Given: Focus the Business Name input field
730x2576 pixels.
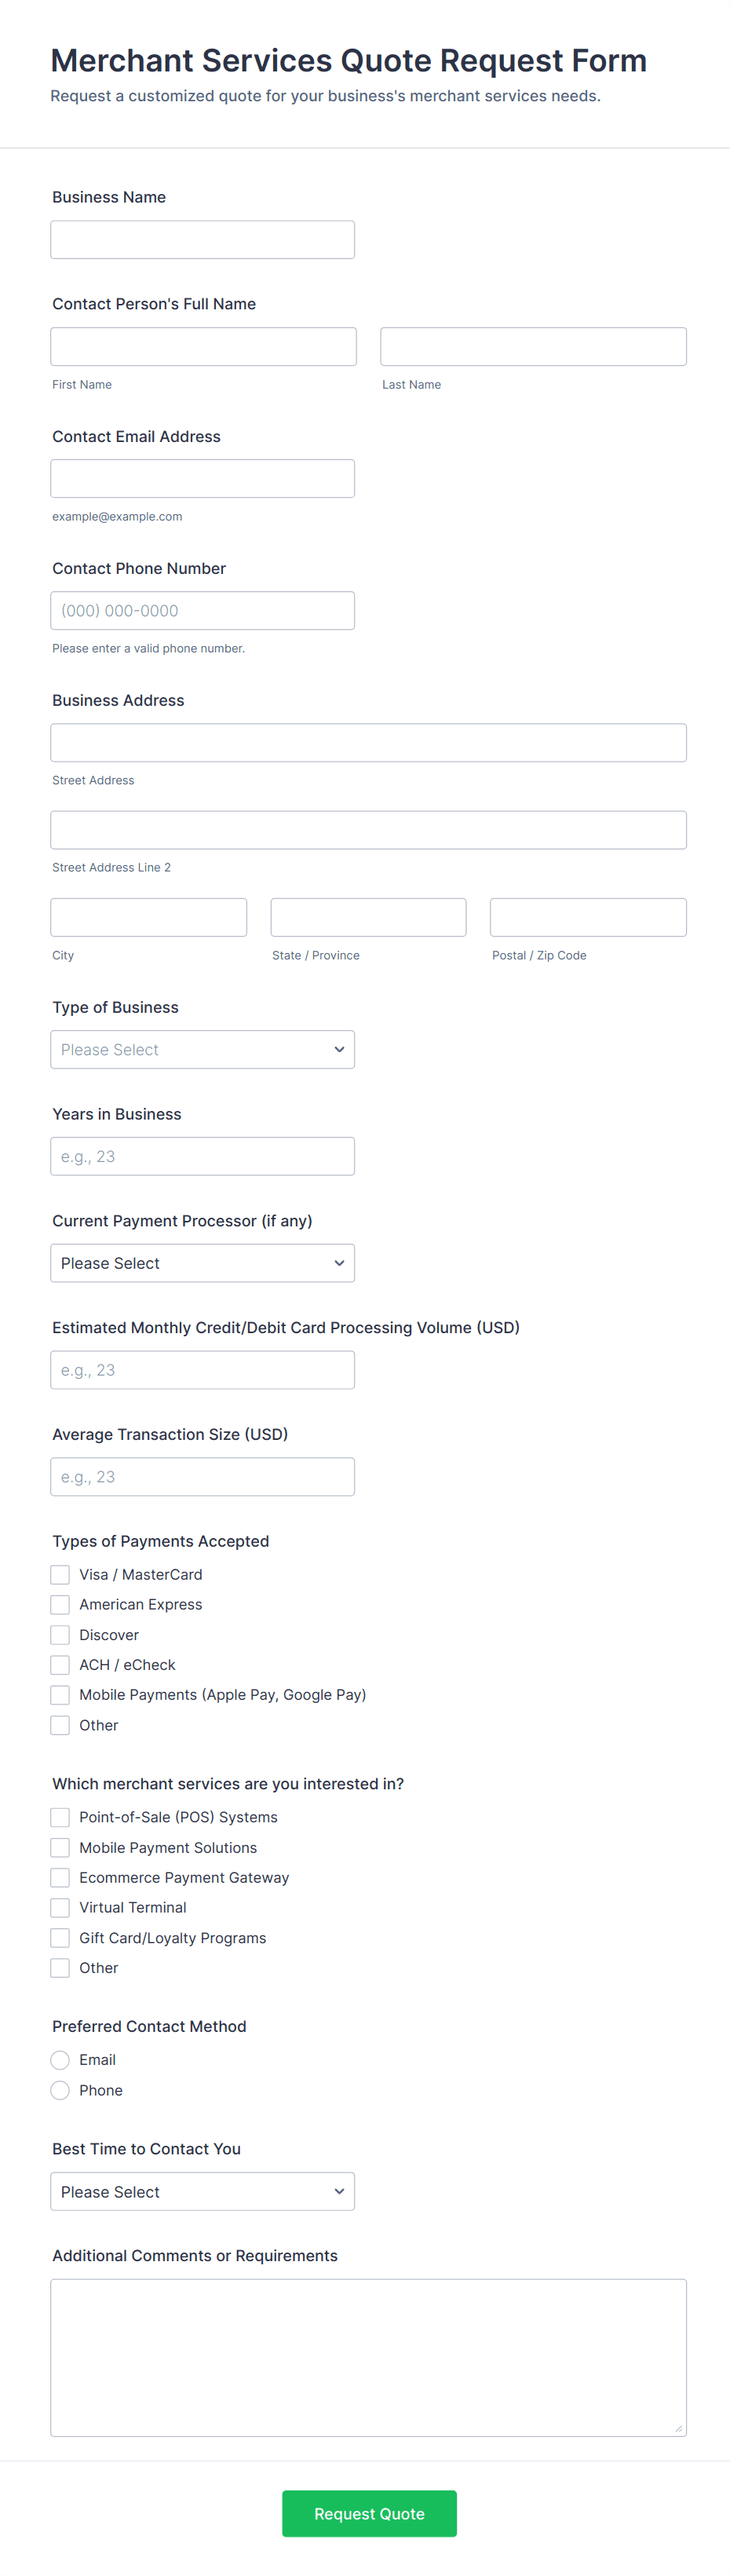Looking at the screenshot, I should pyautogui.click(x=202, y=240).
